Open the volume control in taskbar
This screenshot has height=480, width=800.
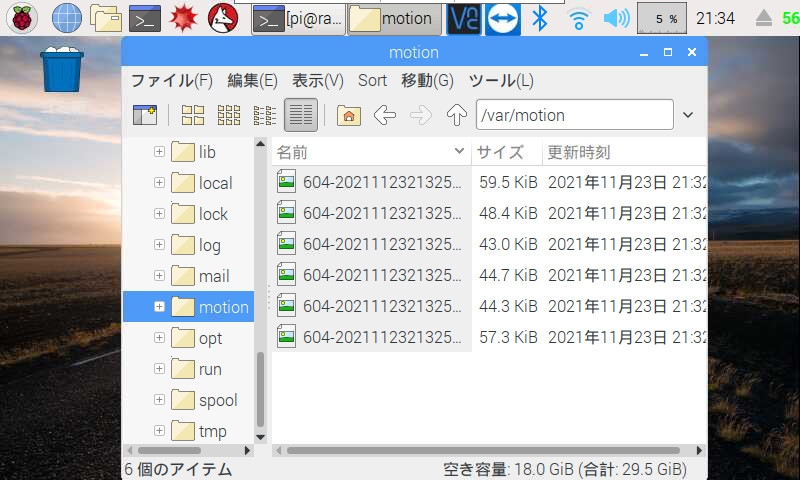coord(617,17)
